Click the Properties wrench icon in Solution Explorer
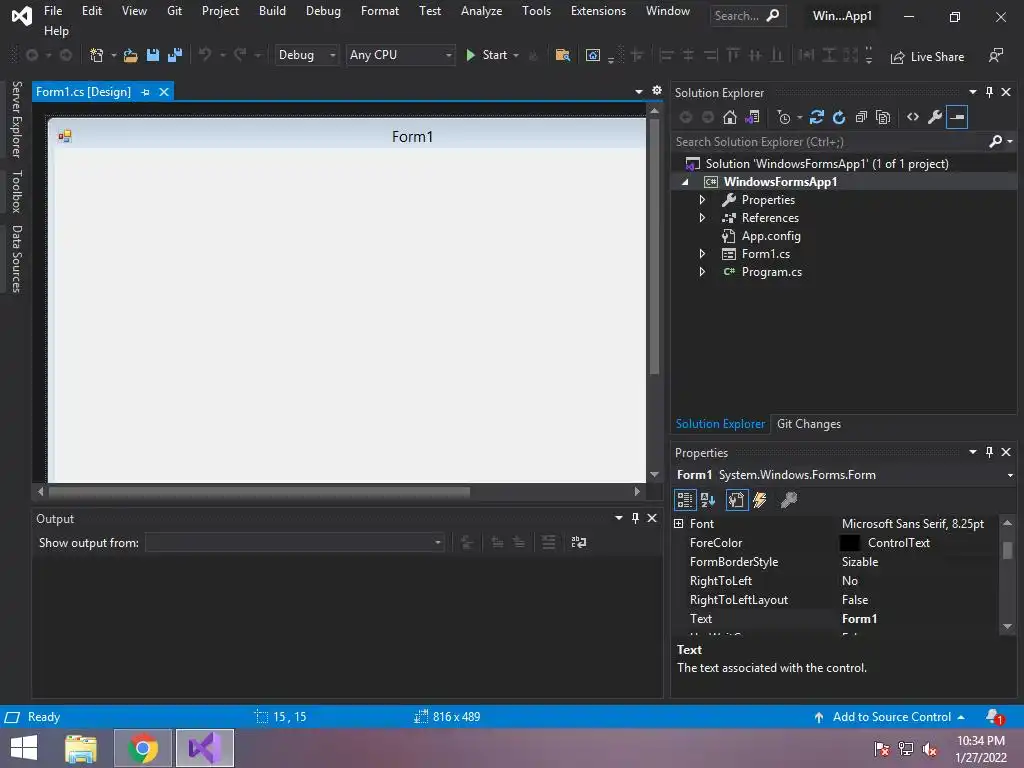This screenshot has width=1024, height=768. pyautogui.click(x=935, y=118)
